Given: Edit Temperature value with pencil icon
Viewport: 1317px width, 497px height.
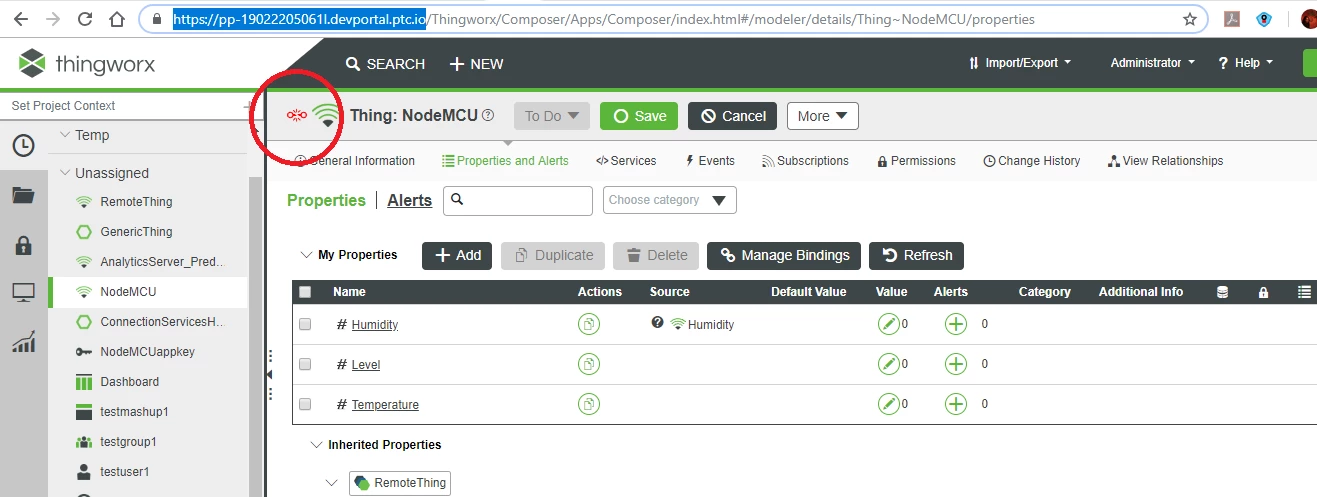Looking at the screenshot, I should [x=888, y=404].
